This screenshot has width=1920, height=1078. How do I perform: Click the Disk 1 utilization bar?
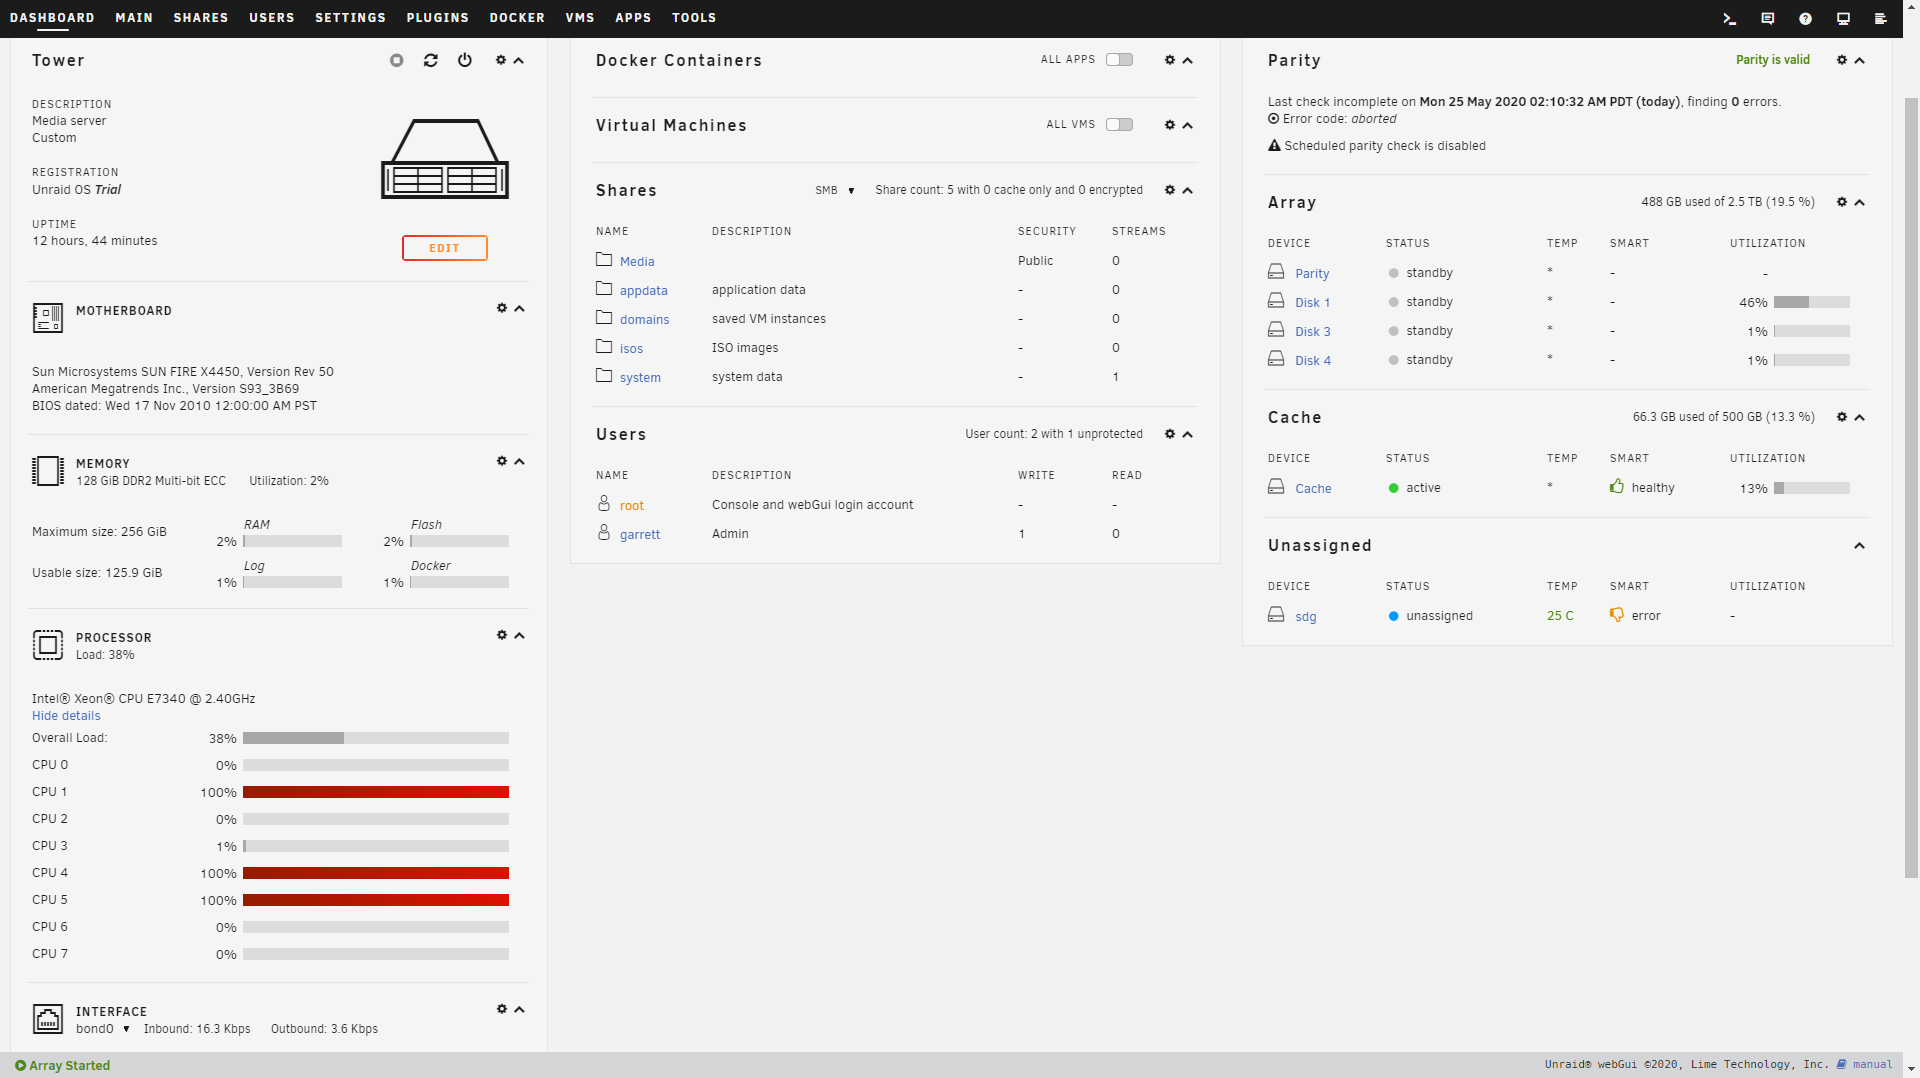coord(1811,302)
